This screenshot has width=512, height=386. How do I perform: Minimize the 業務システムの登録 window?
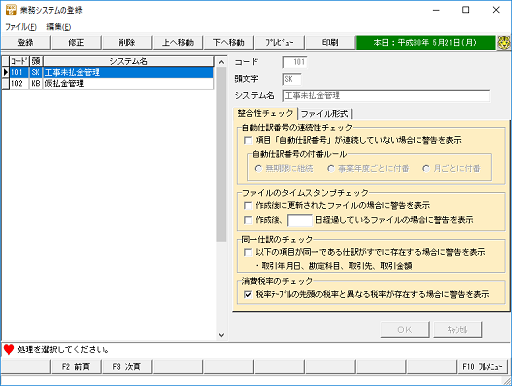pyautogui.click(x=436, y=10)
